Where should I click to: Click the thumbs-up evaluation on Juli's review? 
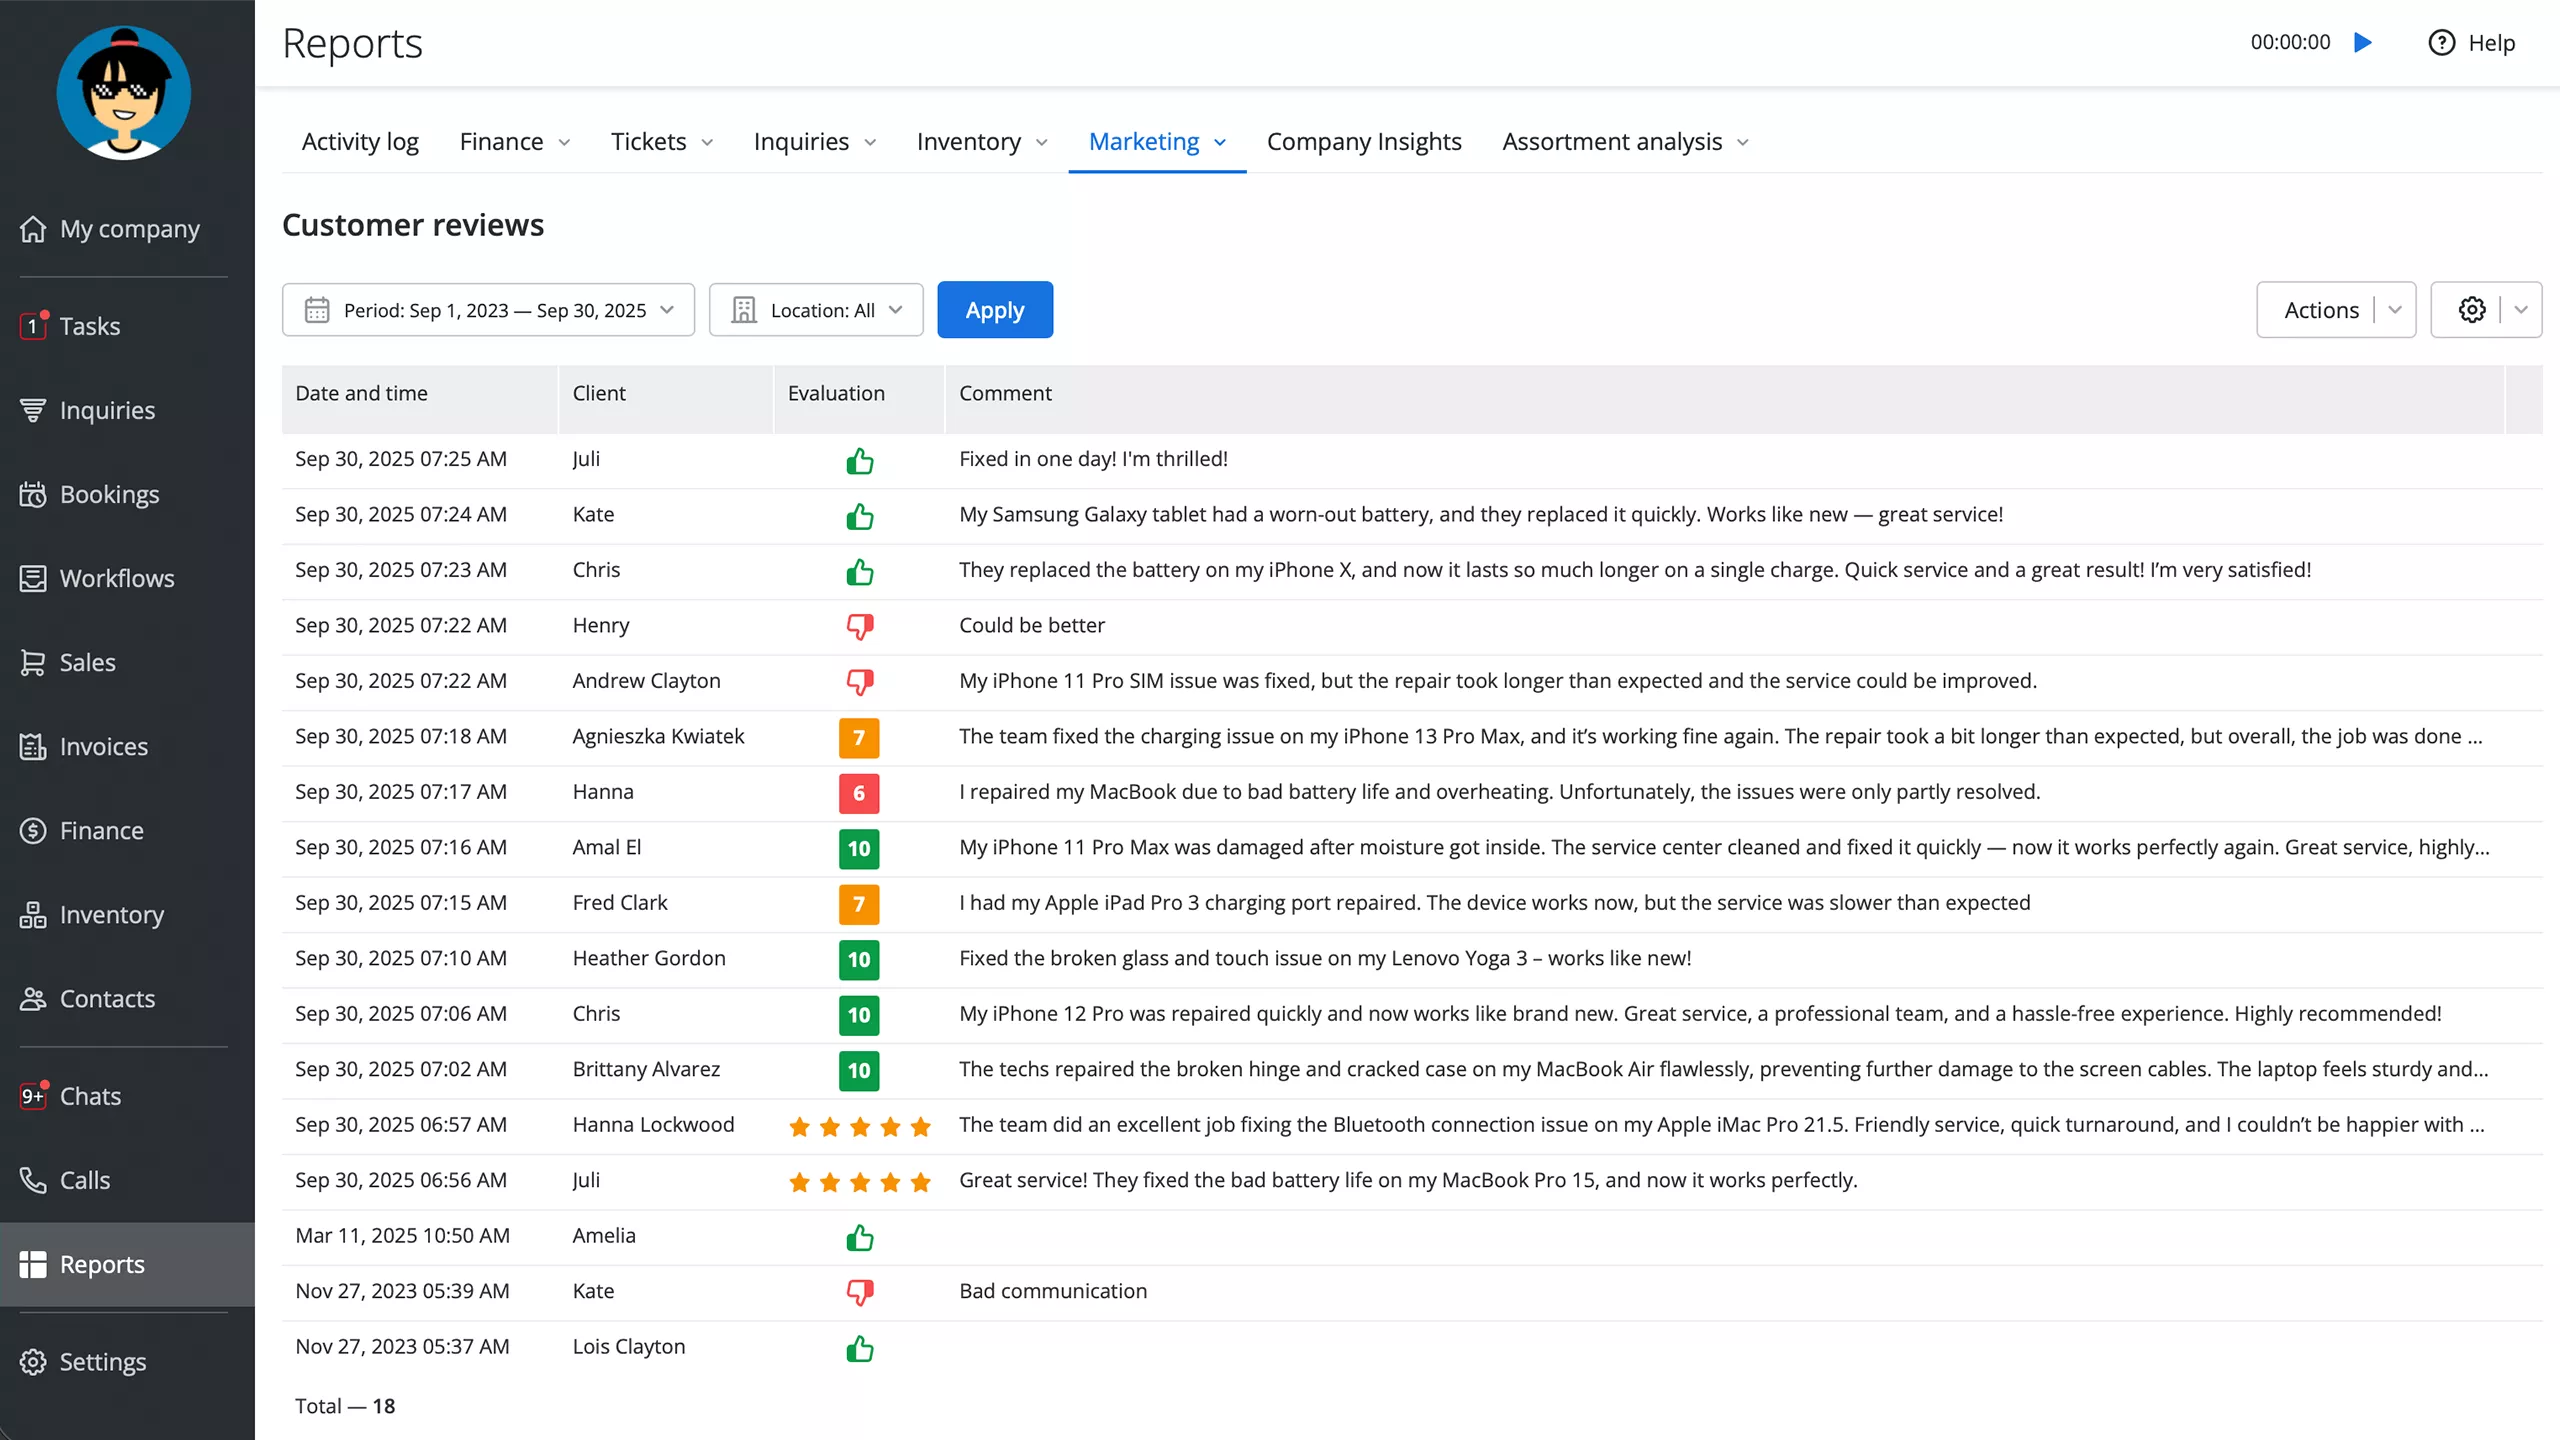pyautogui.click(x=859, y=461)
